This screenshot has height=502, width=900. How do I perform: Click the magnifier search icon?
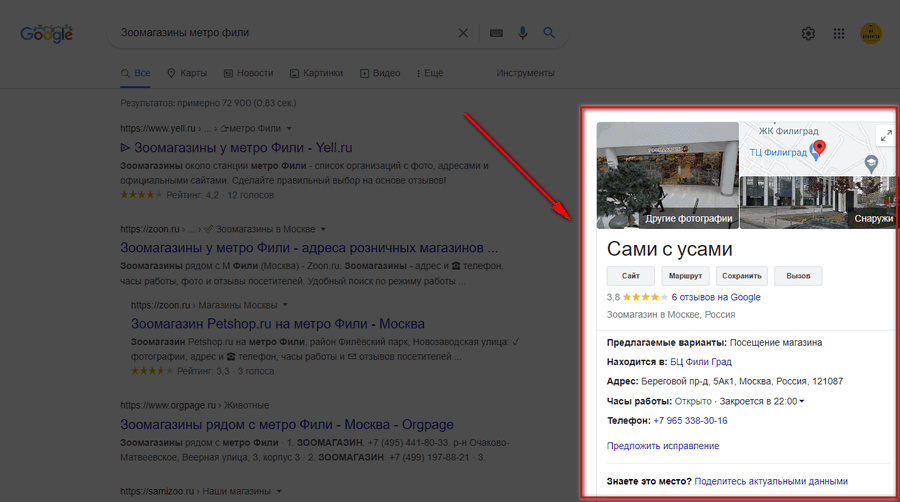(x=549, y=33)
